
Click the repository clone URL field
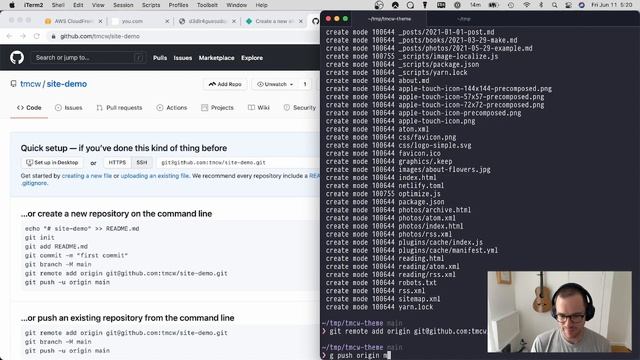coord(238,162)
